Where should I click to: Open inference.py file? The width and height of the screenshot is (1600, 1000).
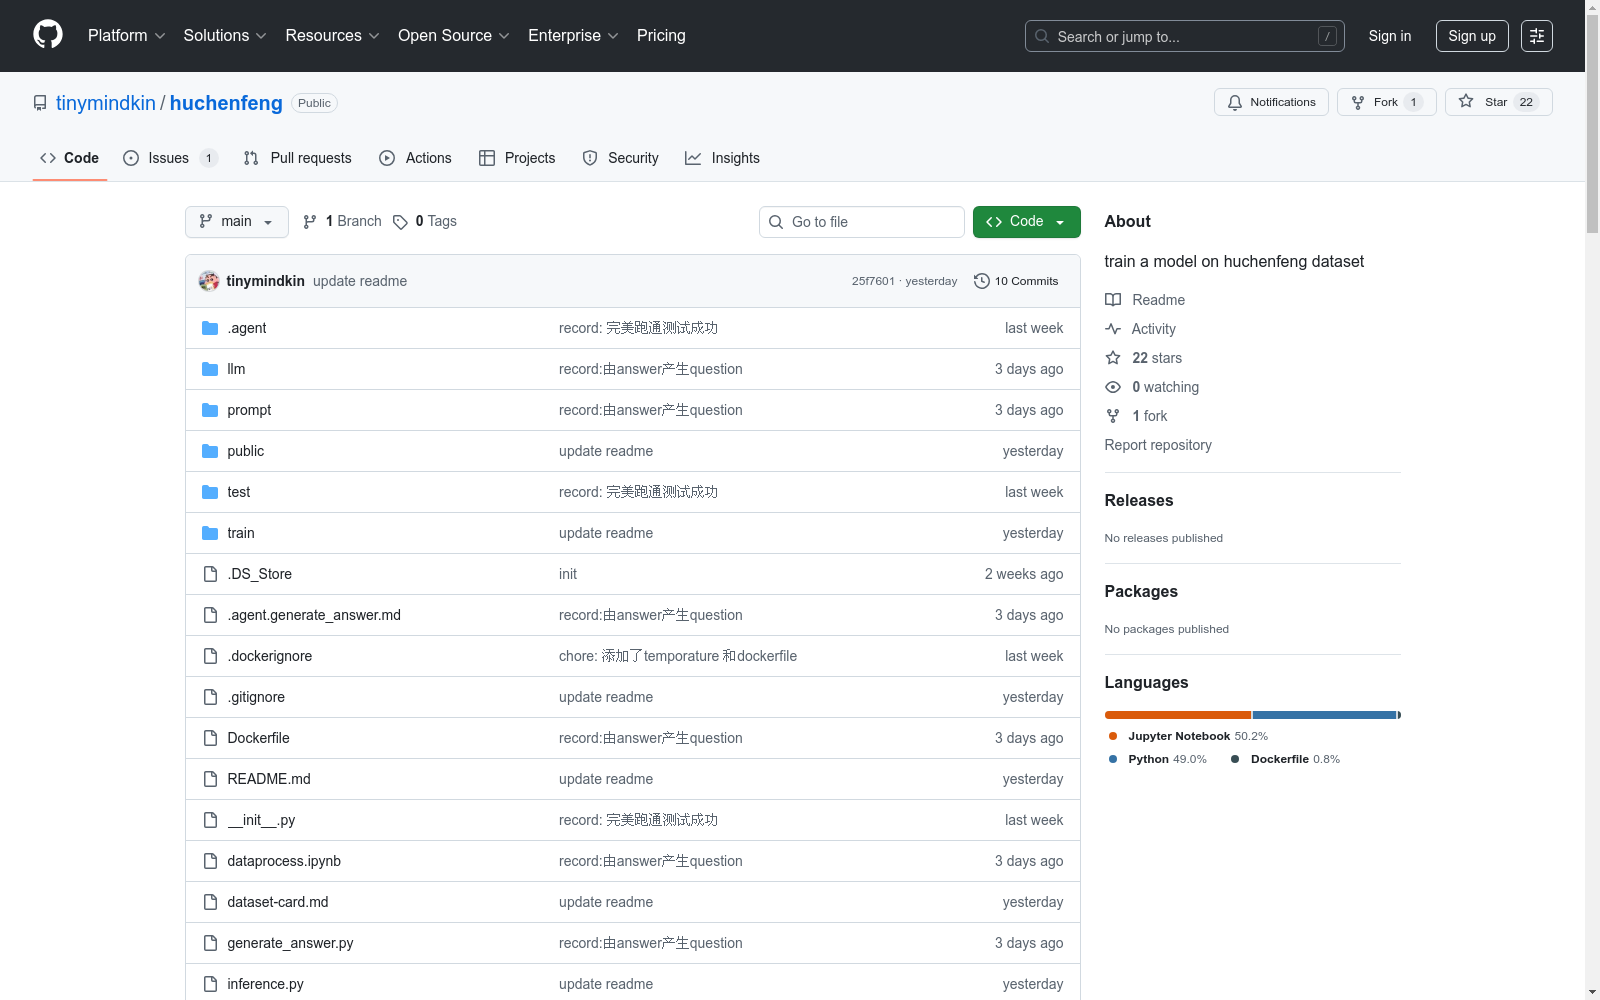[265, 984]
